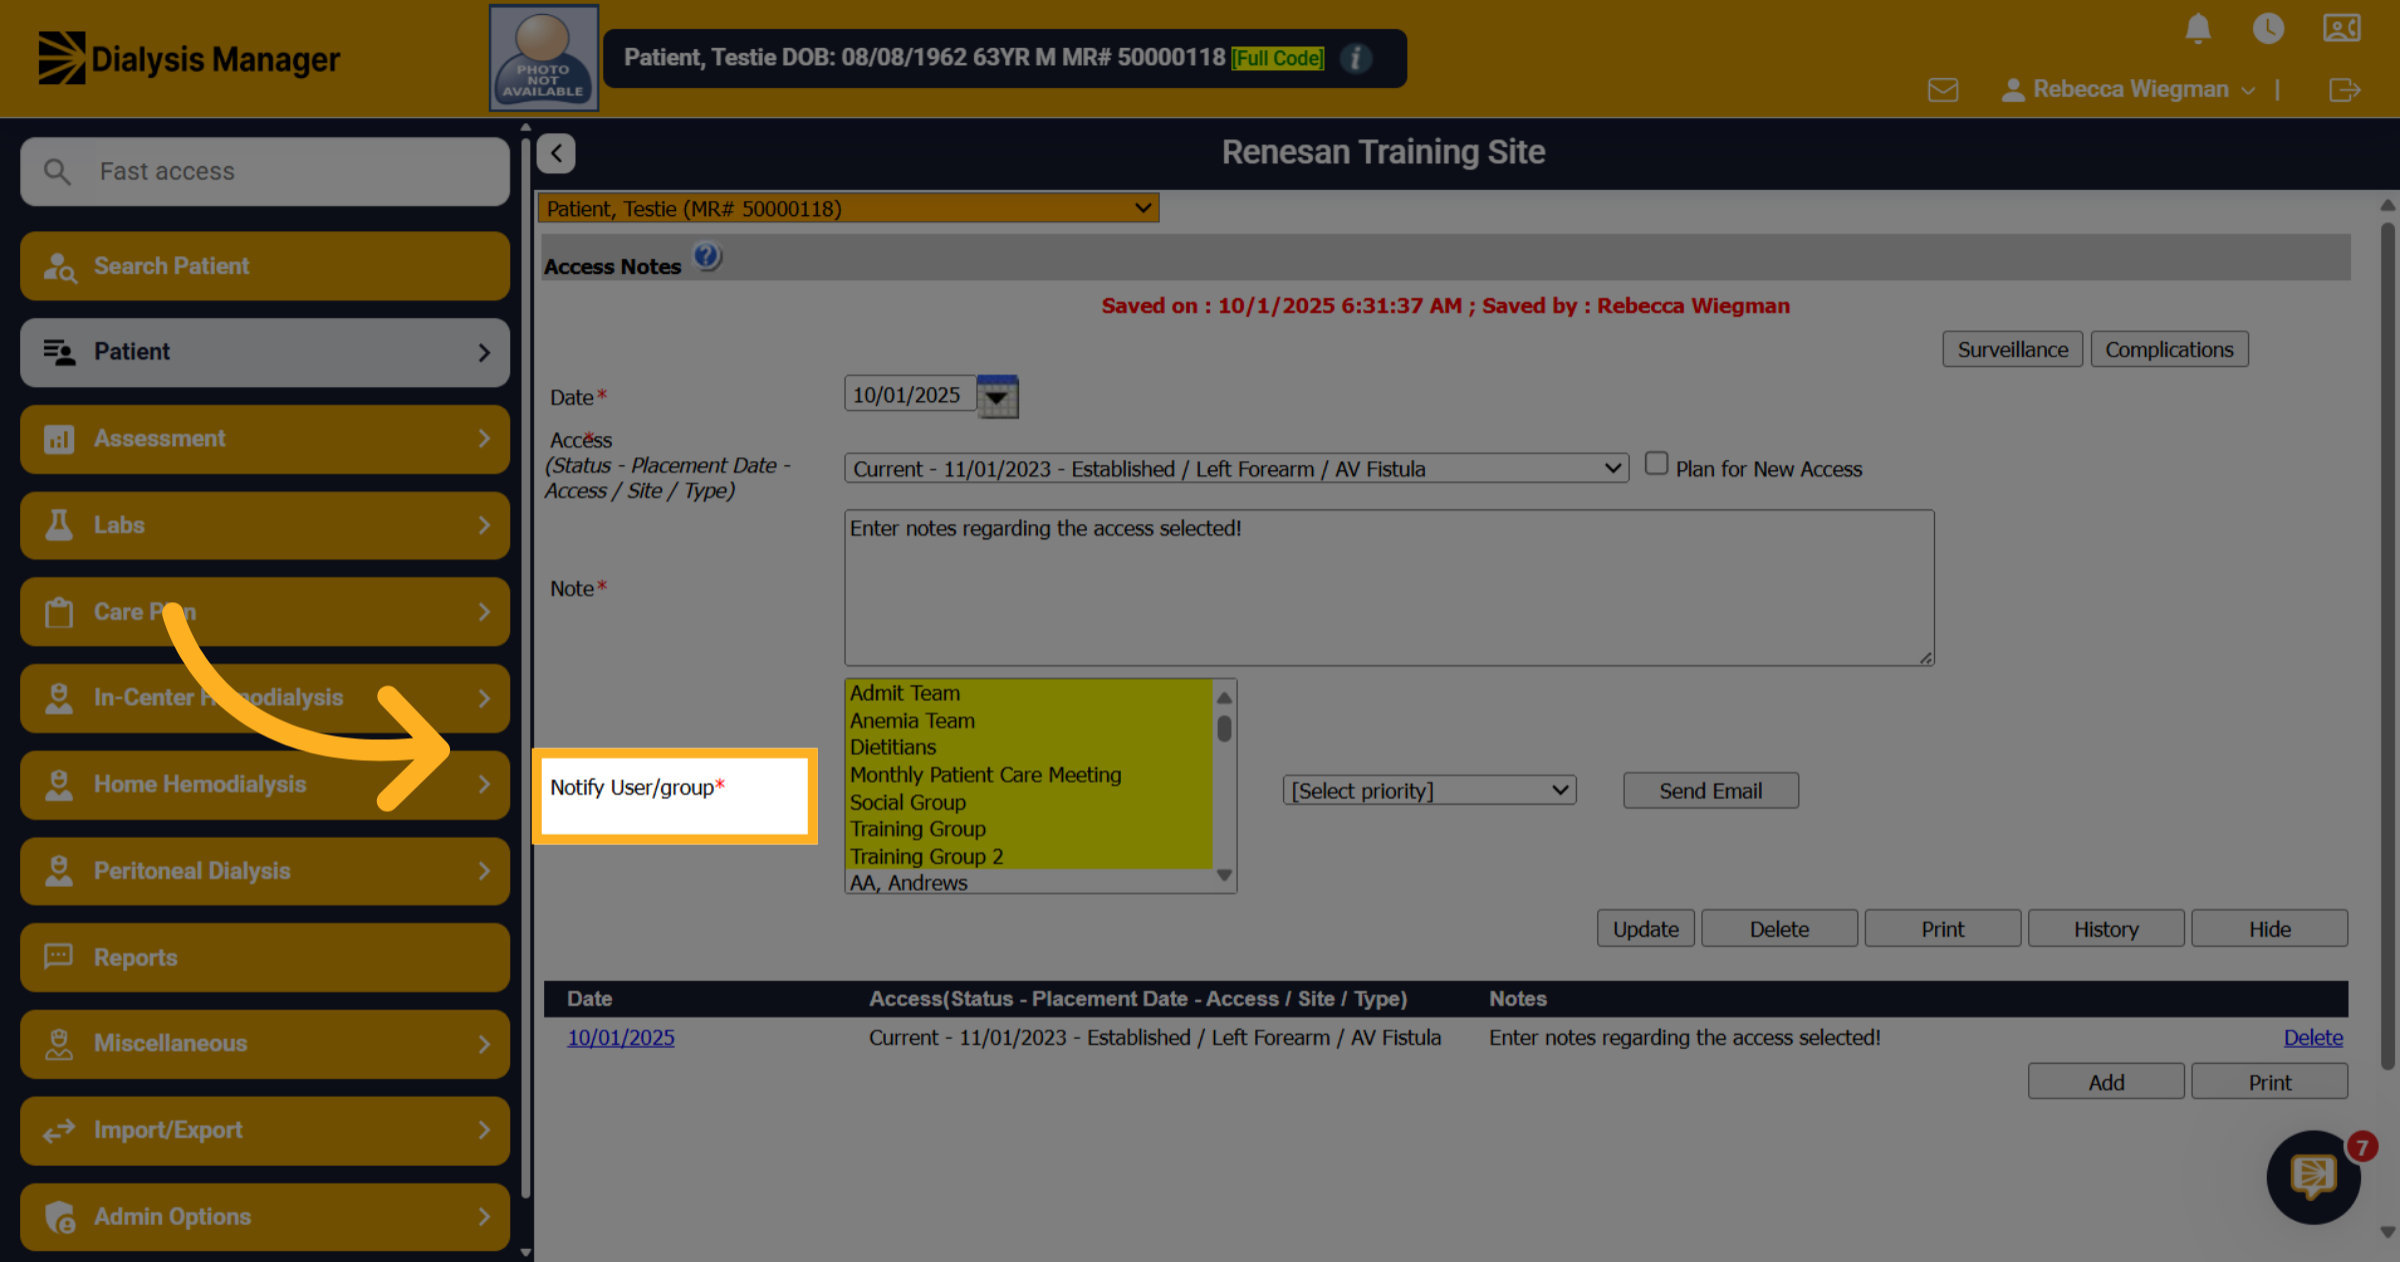The width and height of the screenshot is (2400, 1262).
Task: Click the Add button below table
Action: tap(2106, 1081)
